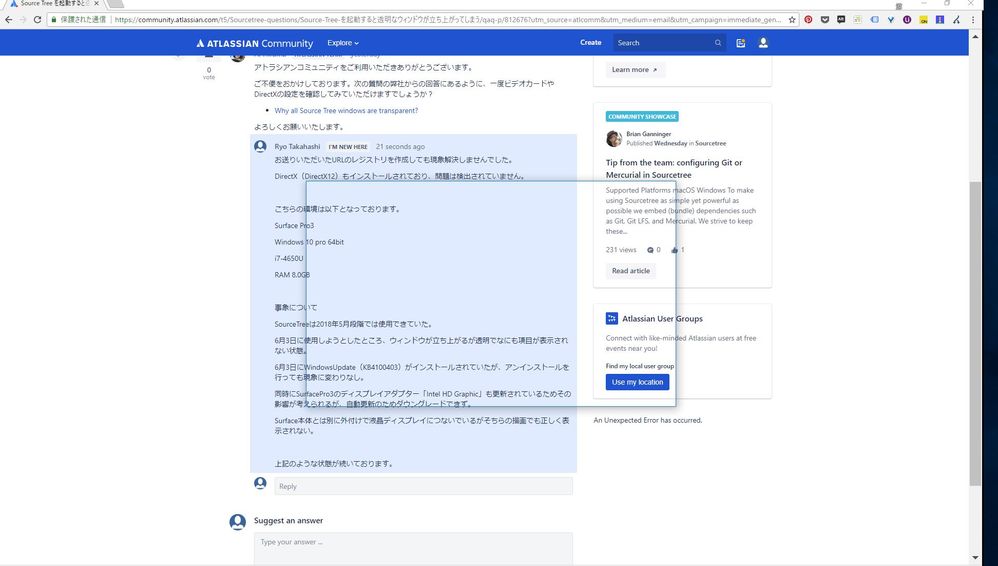Click the 'i7-4650U' line
The height and width of the screenshot is (566, 998).
(x=289, y=258)
